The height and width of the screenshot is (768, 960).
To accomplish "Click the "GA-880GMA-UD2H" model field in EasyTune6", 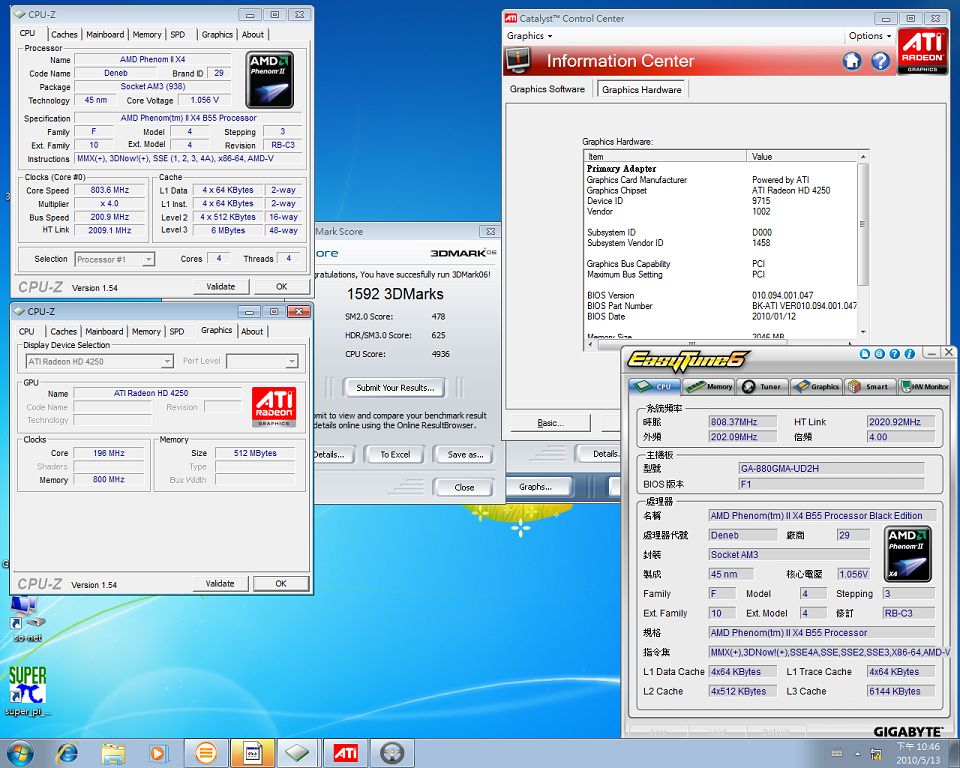I will click(x=831, y=469).
